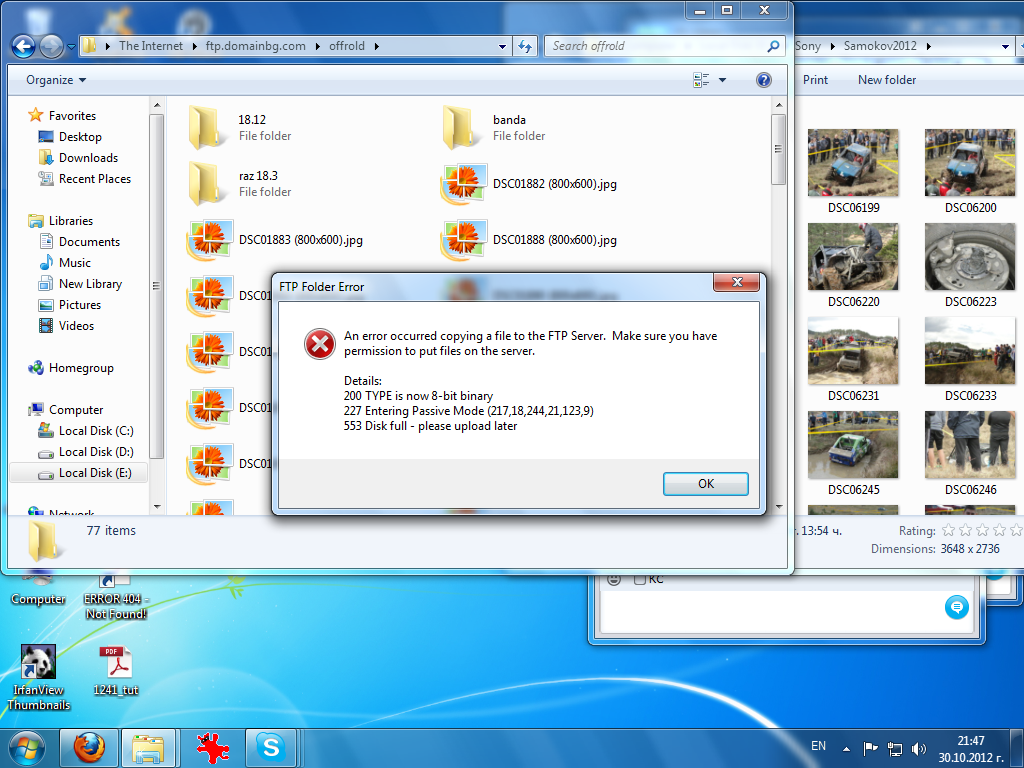The image size is (1024, 768).
Task: Select the DSC06220 thumbnail
Action: click(x=853, y=265)
